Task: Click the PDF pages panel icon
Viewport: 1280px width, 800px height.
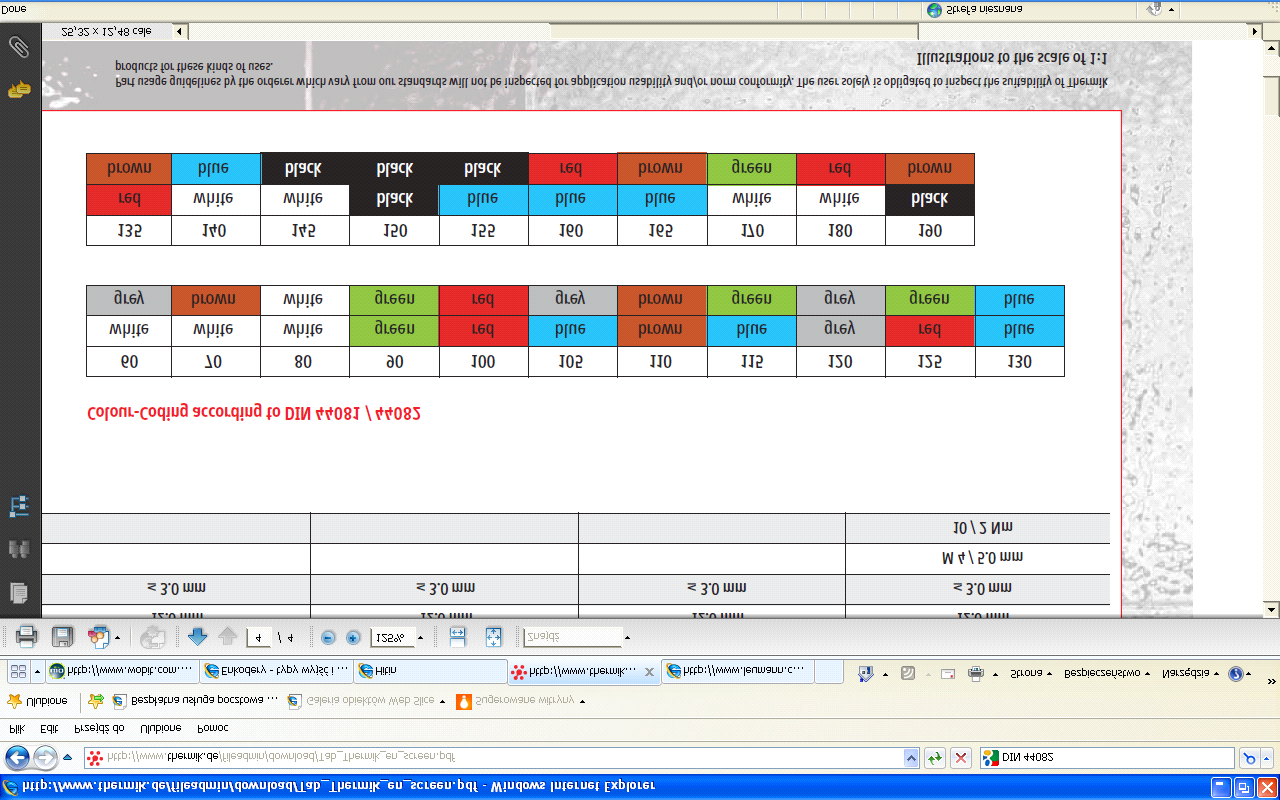Action: [18, 592]
